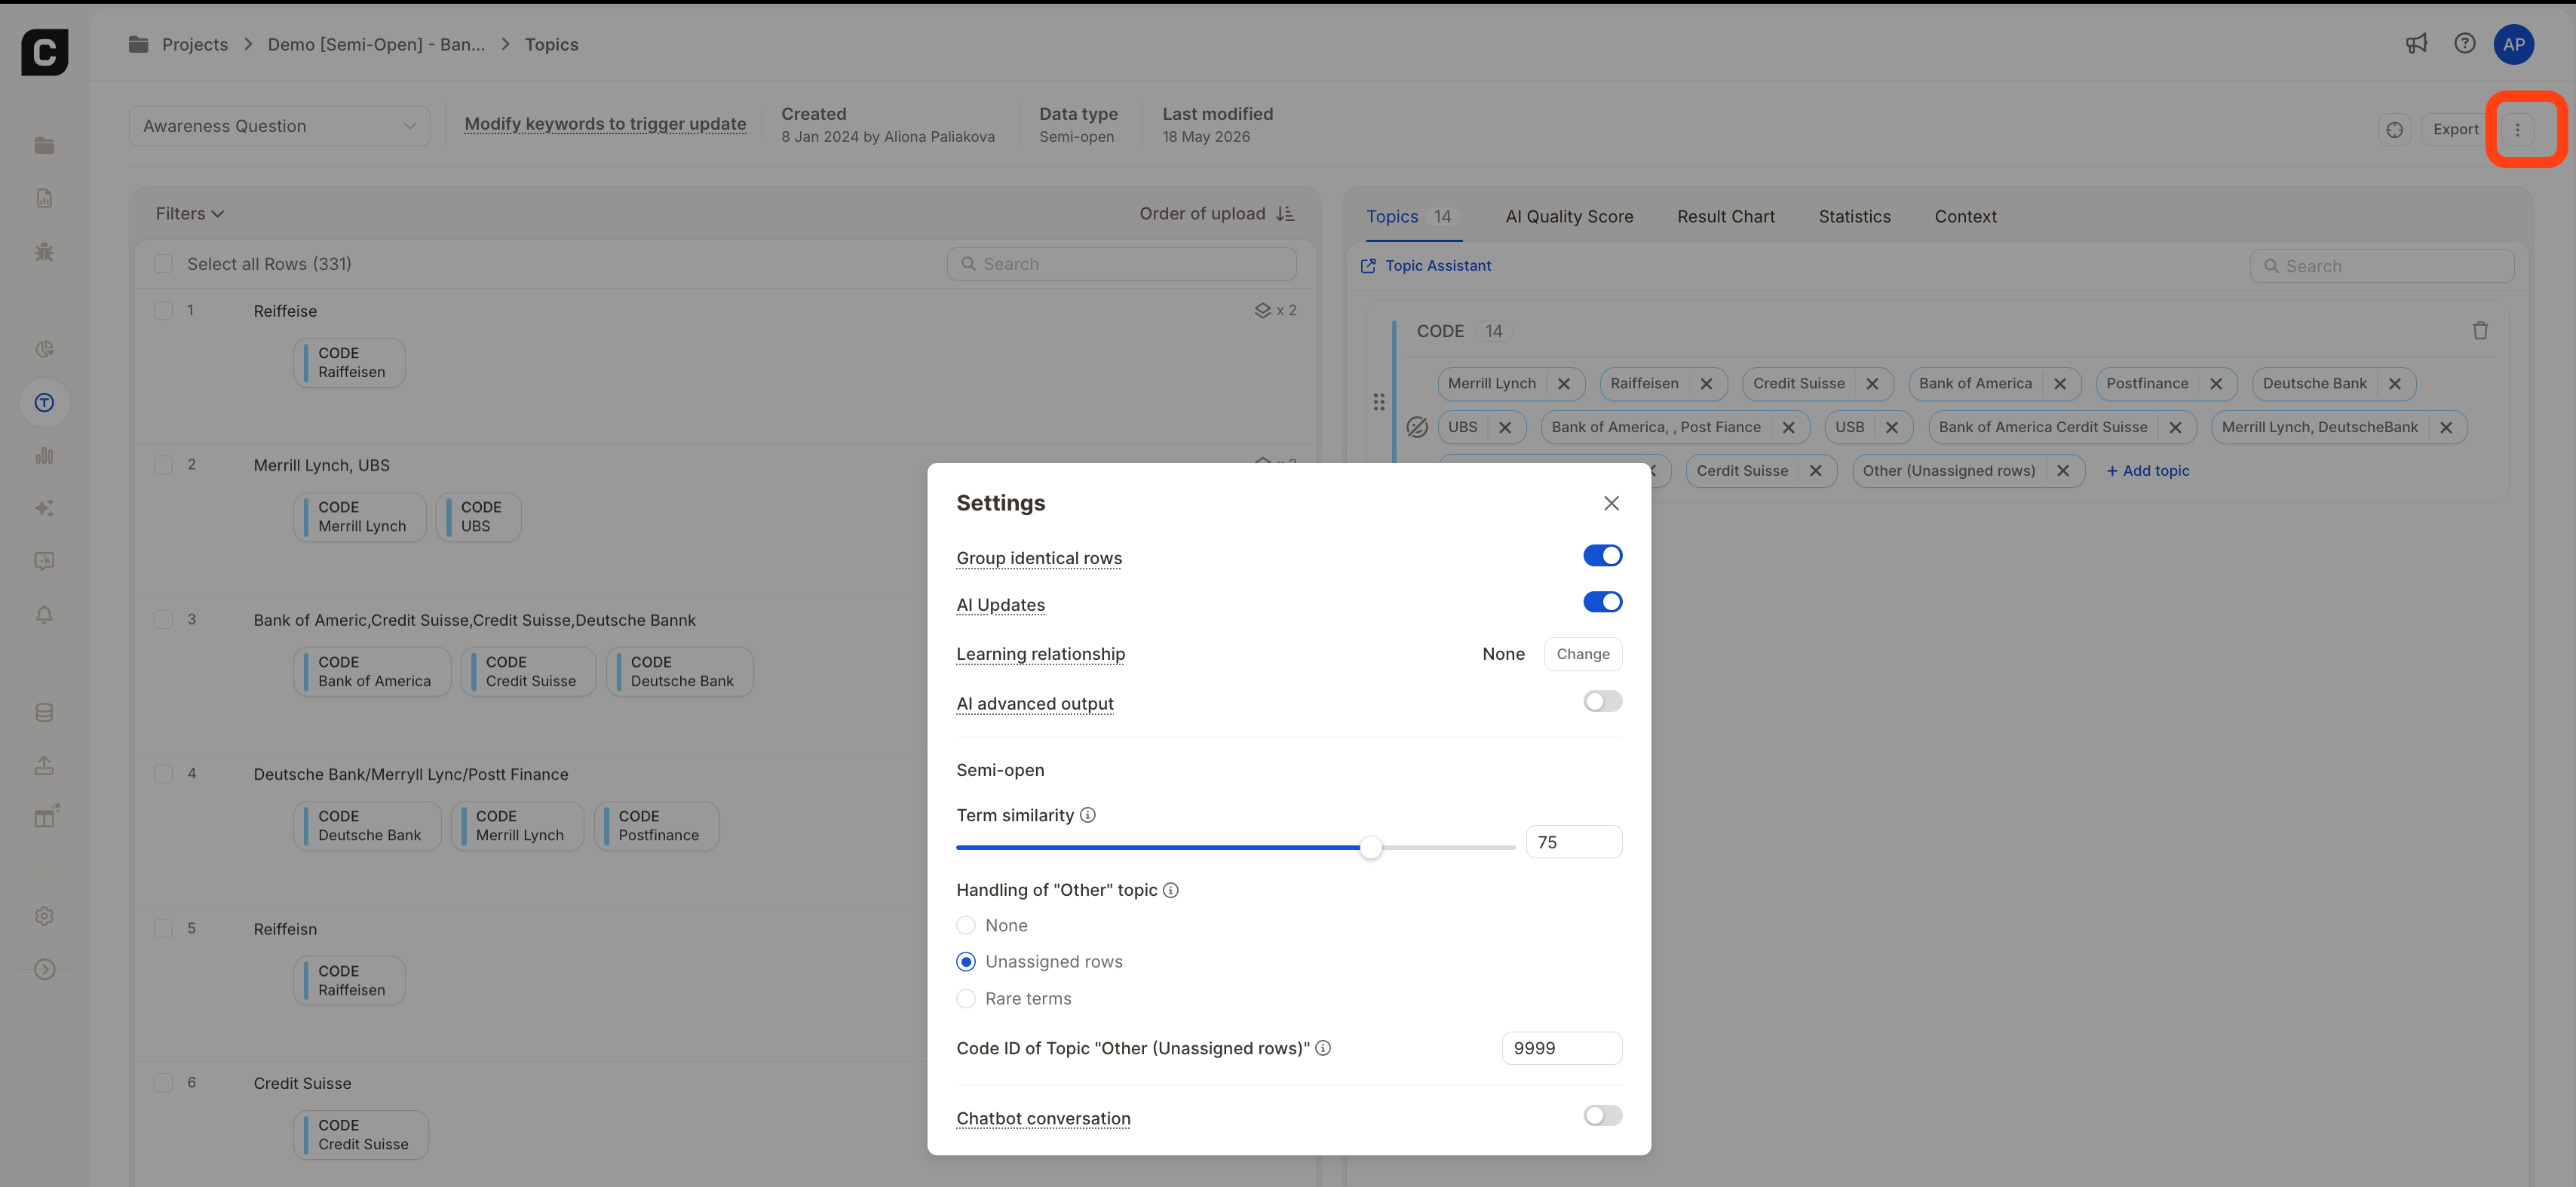Expand the Filters menu
Screen dimensions: 2576x1187
click(190, 214)
